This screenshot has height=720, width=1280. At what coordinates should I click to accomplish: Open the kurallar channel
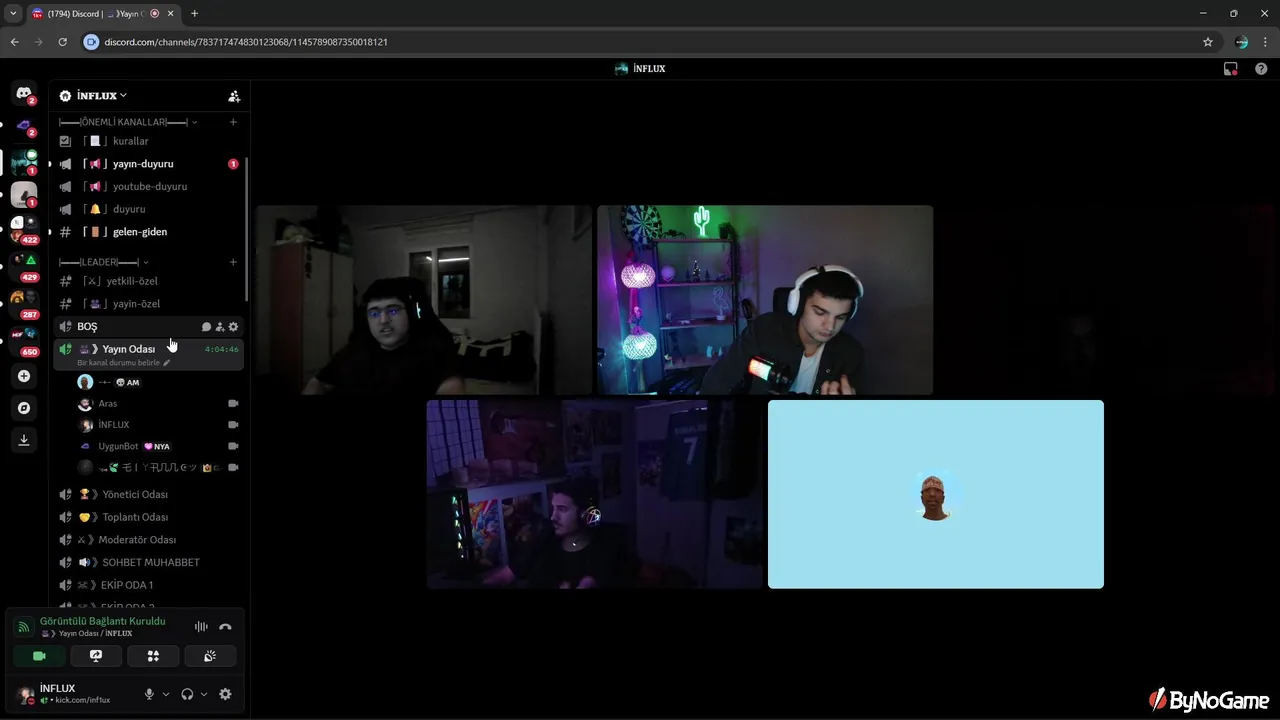148,141
